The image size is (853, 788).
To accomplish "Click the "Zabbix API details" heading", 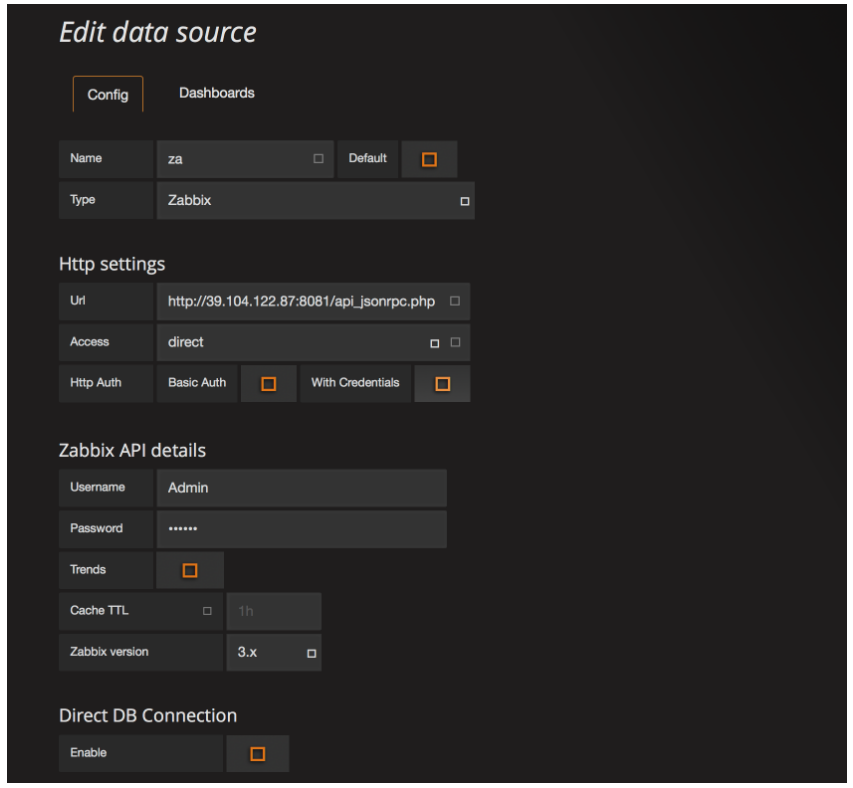I will click(x=132, y=450).
